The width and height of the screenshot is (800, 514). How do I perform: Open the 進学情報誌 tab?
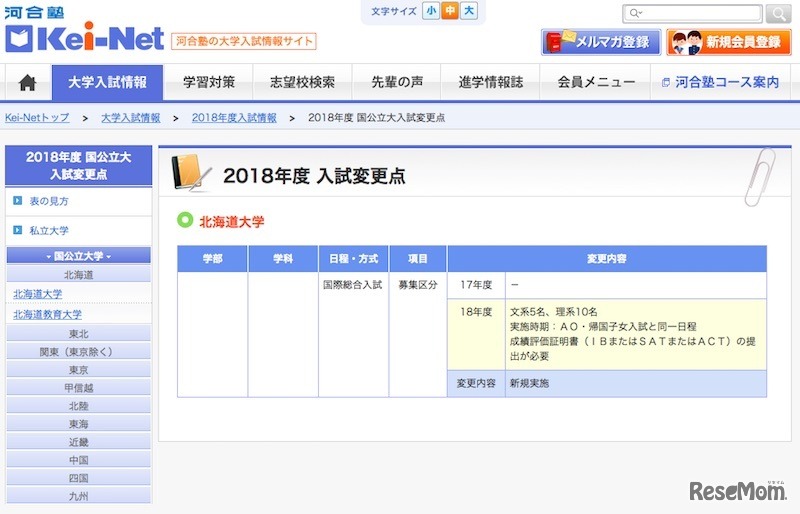490,82
